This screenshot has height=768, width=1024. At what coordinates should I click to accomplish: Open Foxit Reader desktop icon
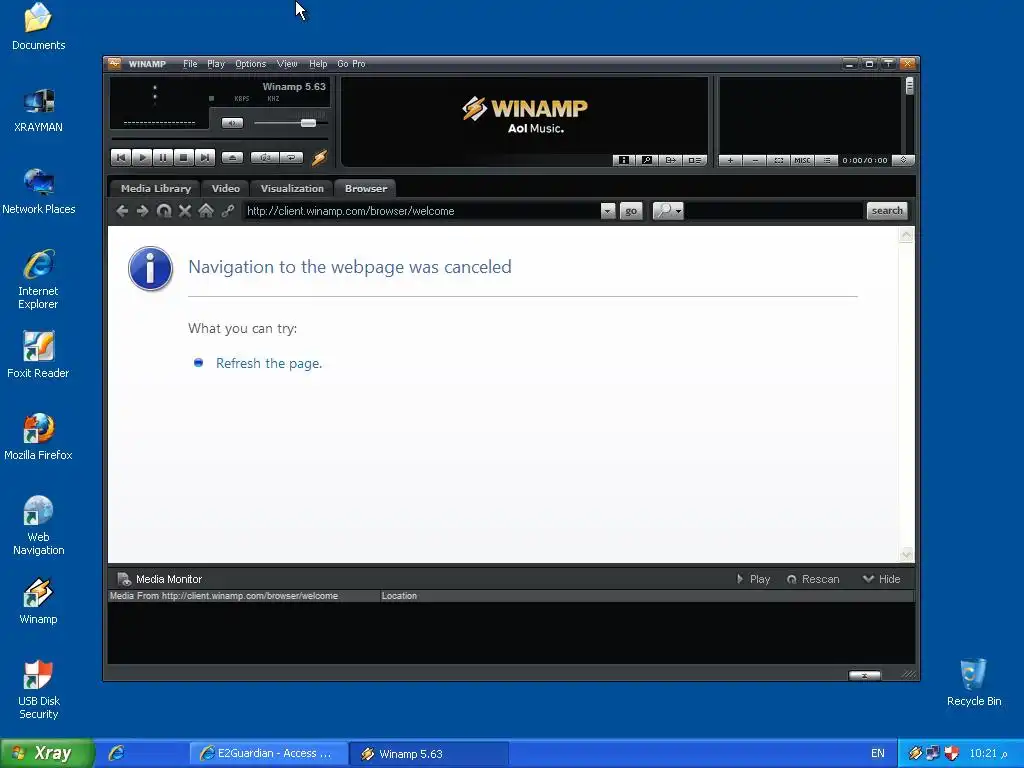click(38, 355)
